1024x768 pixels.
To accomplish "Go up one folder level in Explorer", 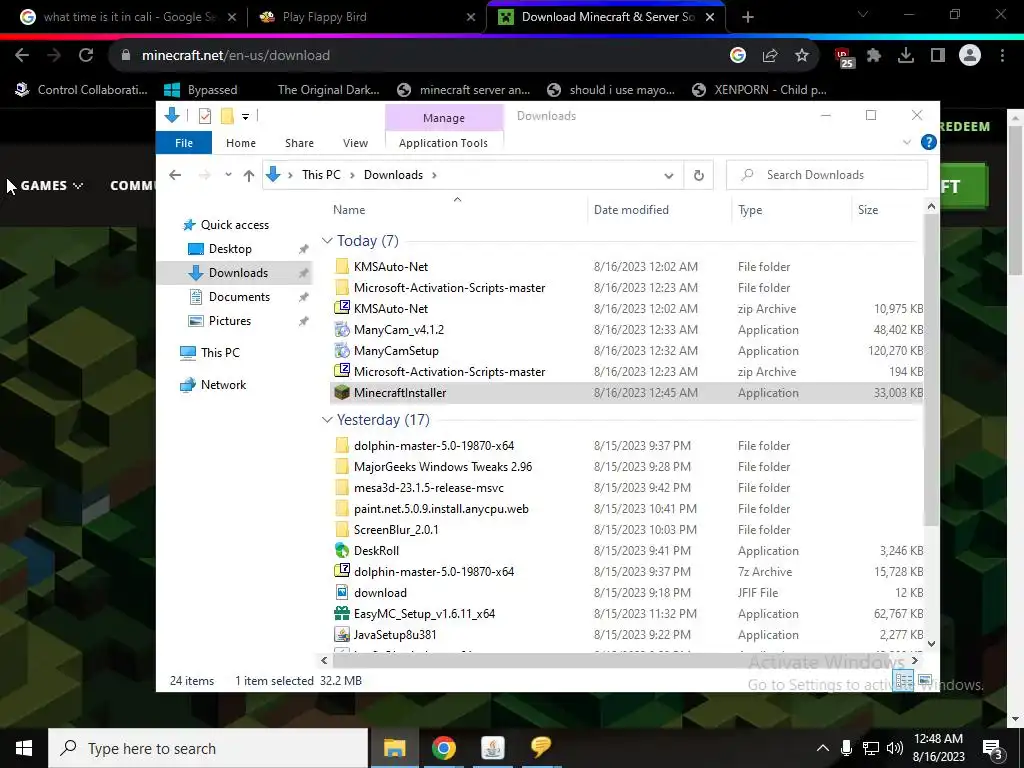I will pos(248,175).
